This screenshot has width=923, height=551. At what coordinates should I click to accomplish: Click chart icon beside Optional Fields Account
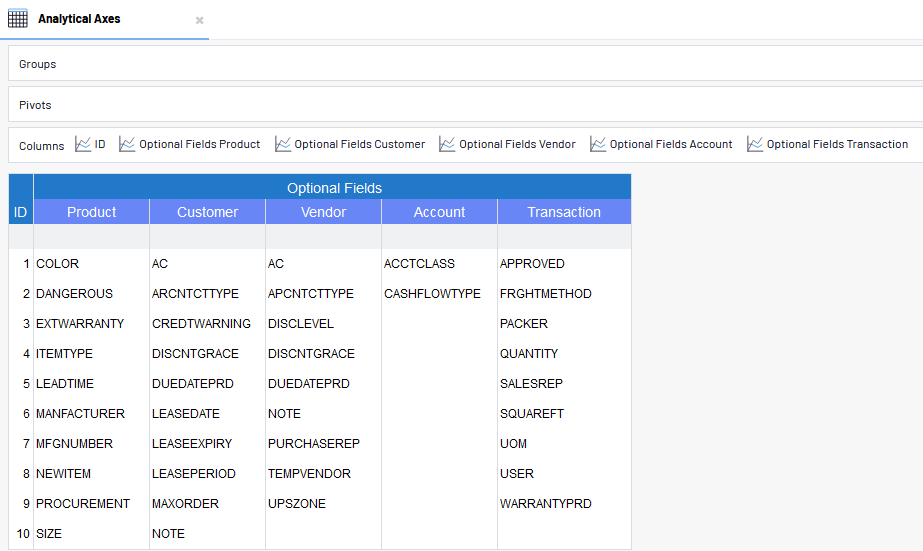(x=598, y=144)
